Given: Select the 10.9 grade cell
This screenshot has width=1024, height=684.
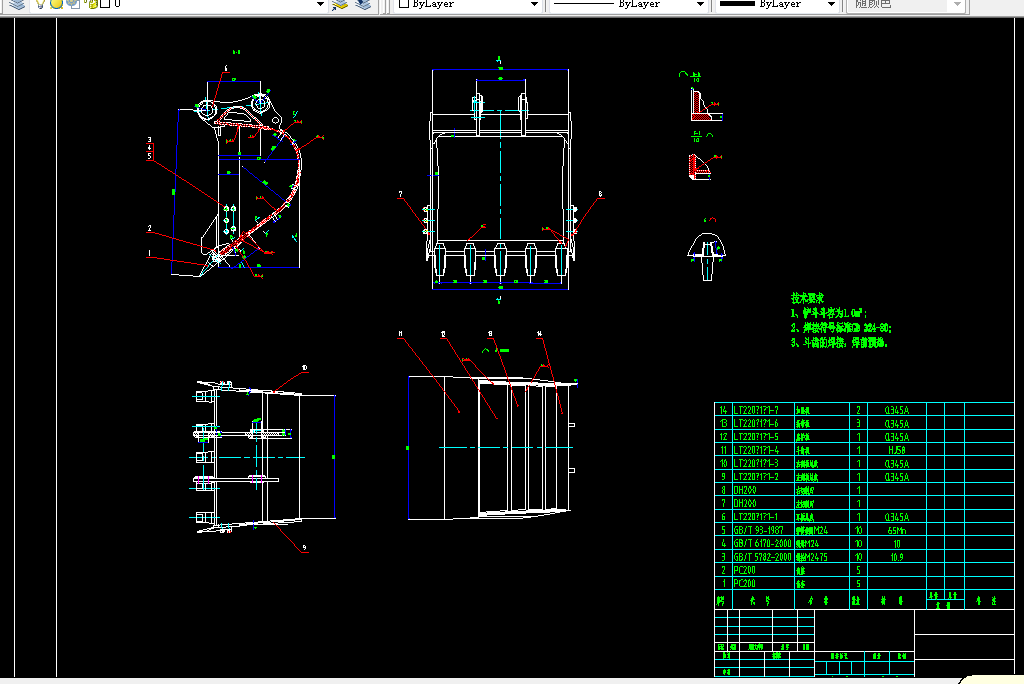Looking at the screenshot, I should click(x=897, y=557).
